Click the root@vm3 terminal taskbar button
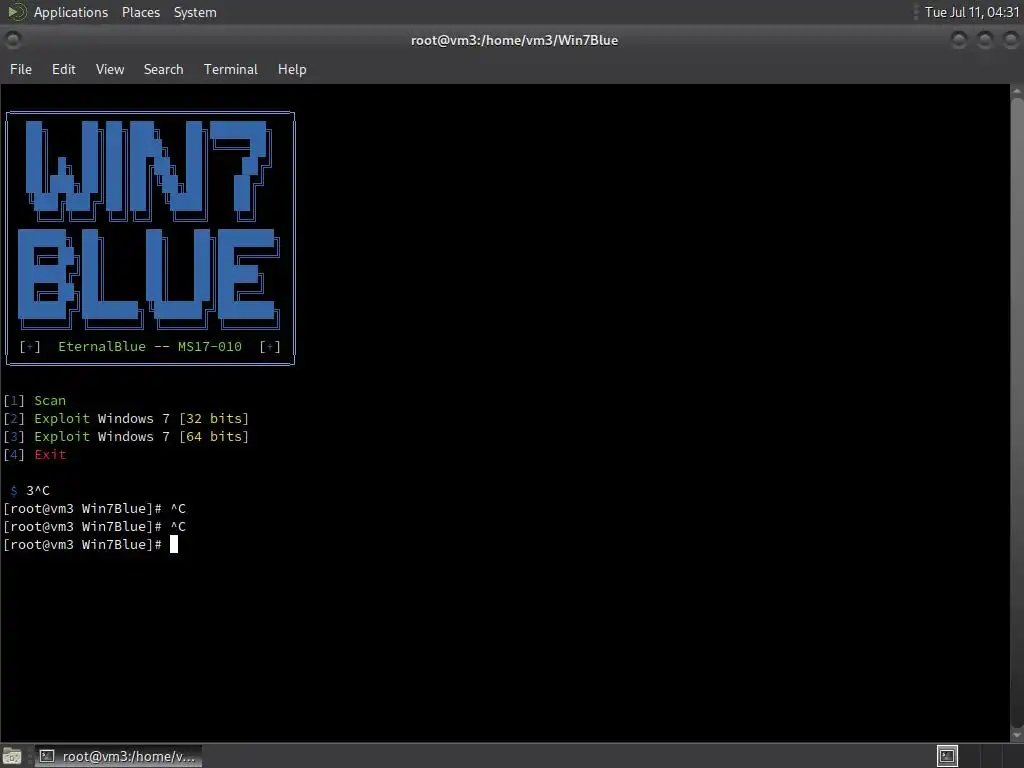Screen dimensions: 1024x768 (x=118, y=756)
